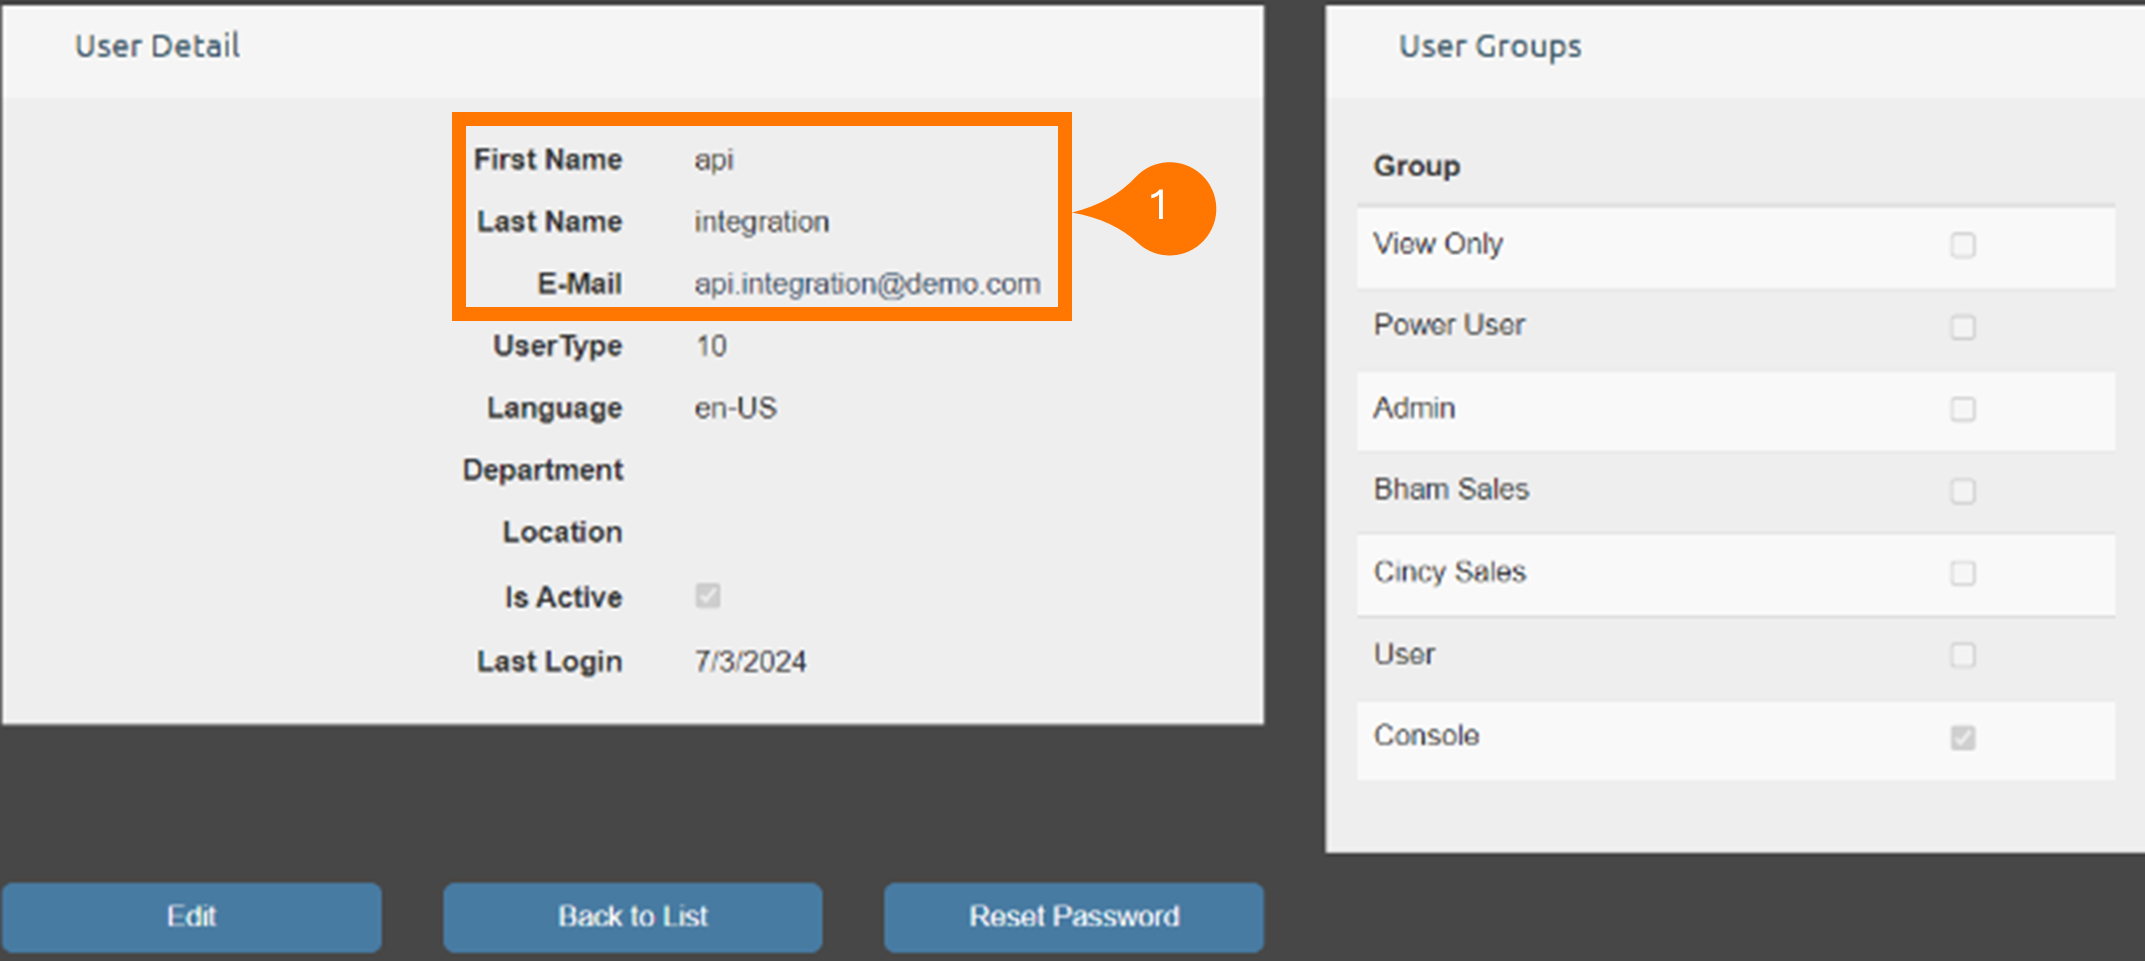Toggle the Cincy Sales group checkbox
Image resolution: width=2145 pixels, height=961 pixels.
click(1962, 573)
